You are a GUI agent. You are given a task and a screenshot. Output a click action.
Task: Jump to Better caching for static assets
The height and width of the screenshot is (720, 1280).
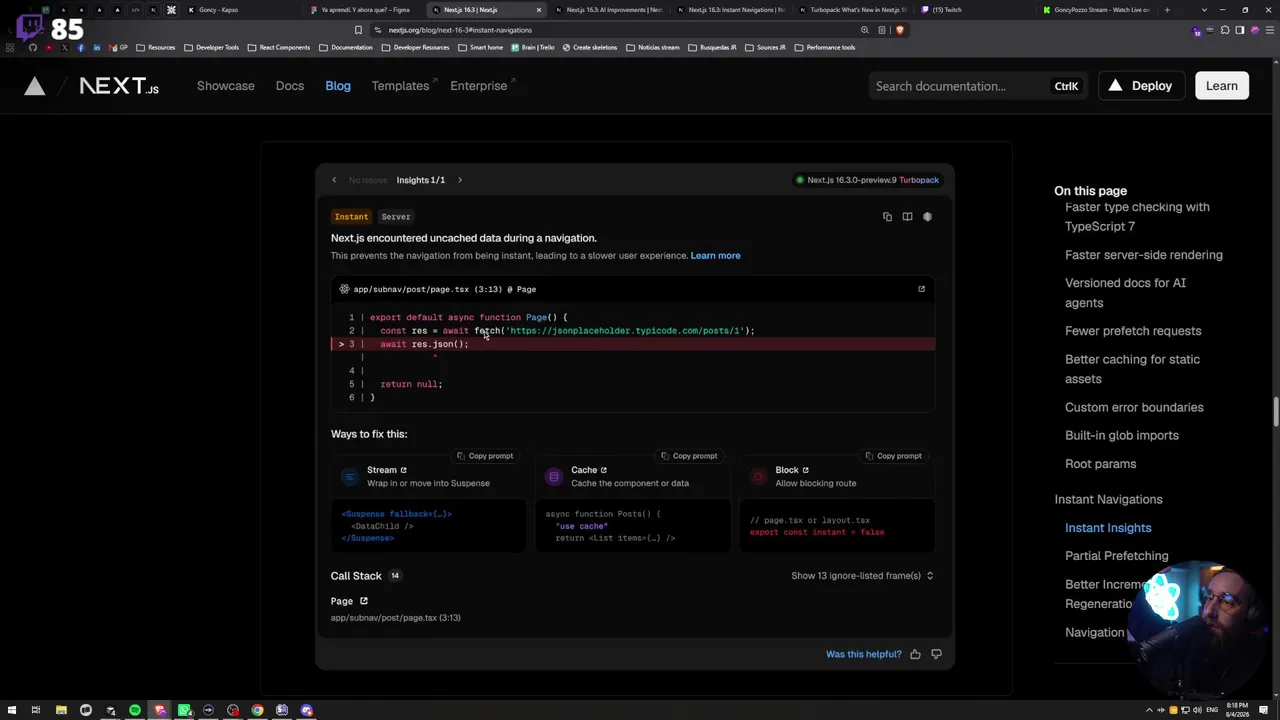point(1132,369)
